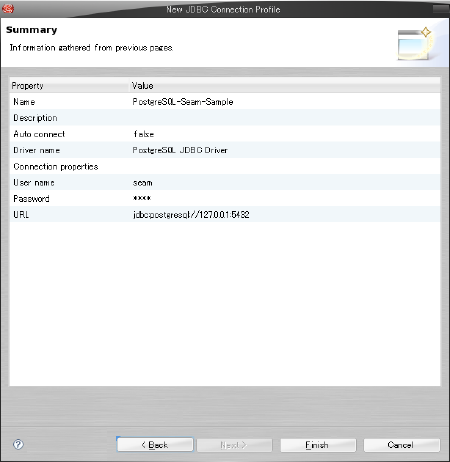450x462 pixels.
Task: Click the Finish button
Action: [318, 445]
